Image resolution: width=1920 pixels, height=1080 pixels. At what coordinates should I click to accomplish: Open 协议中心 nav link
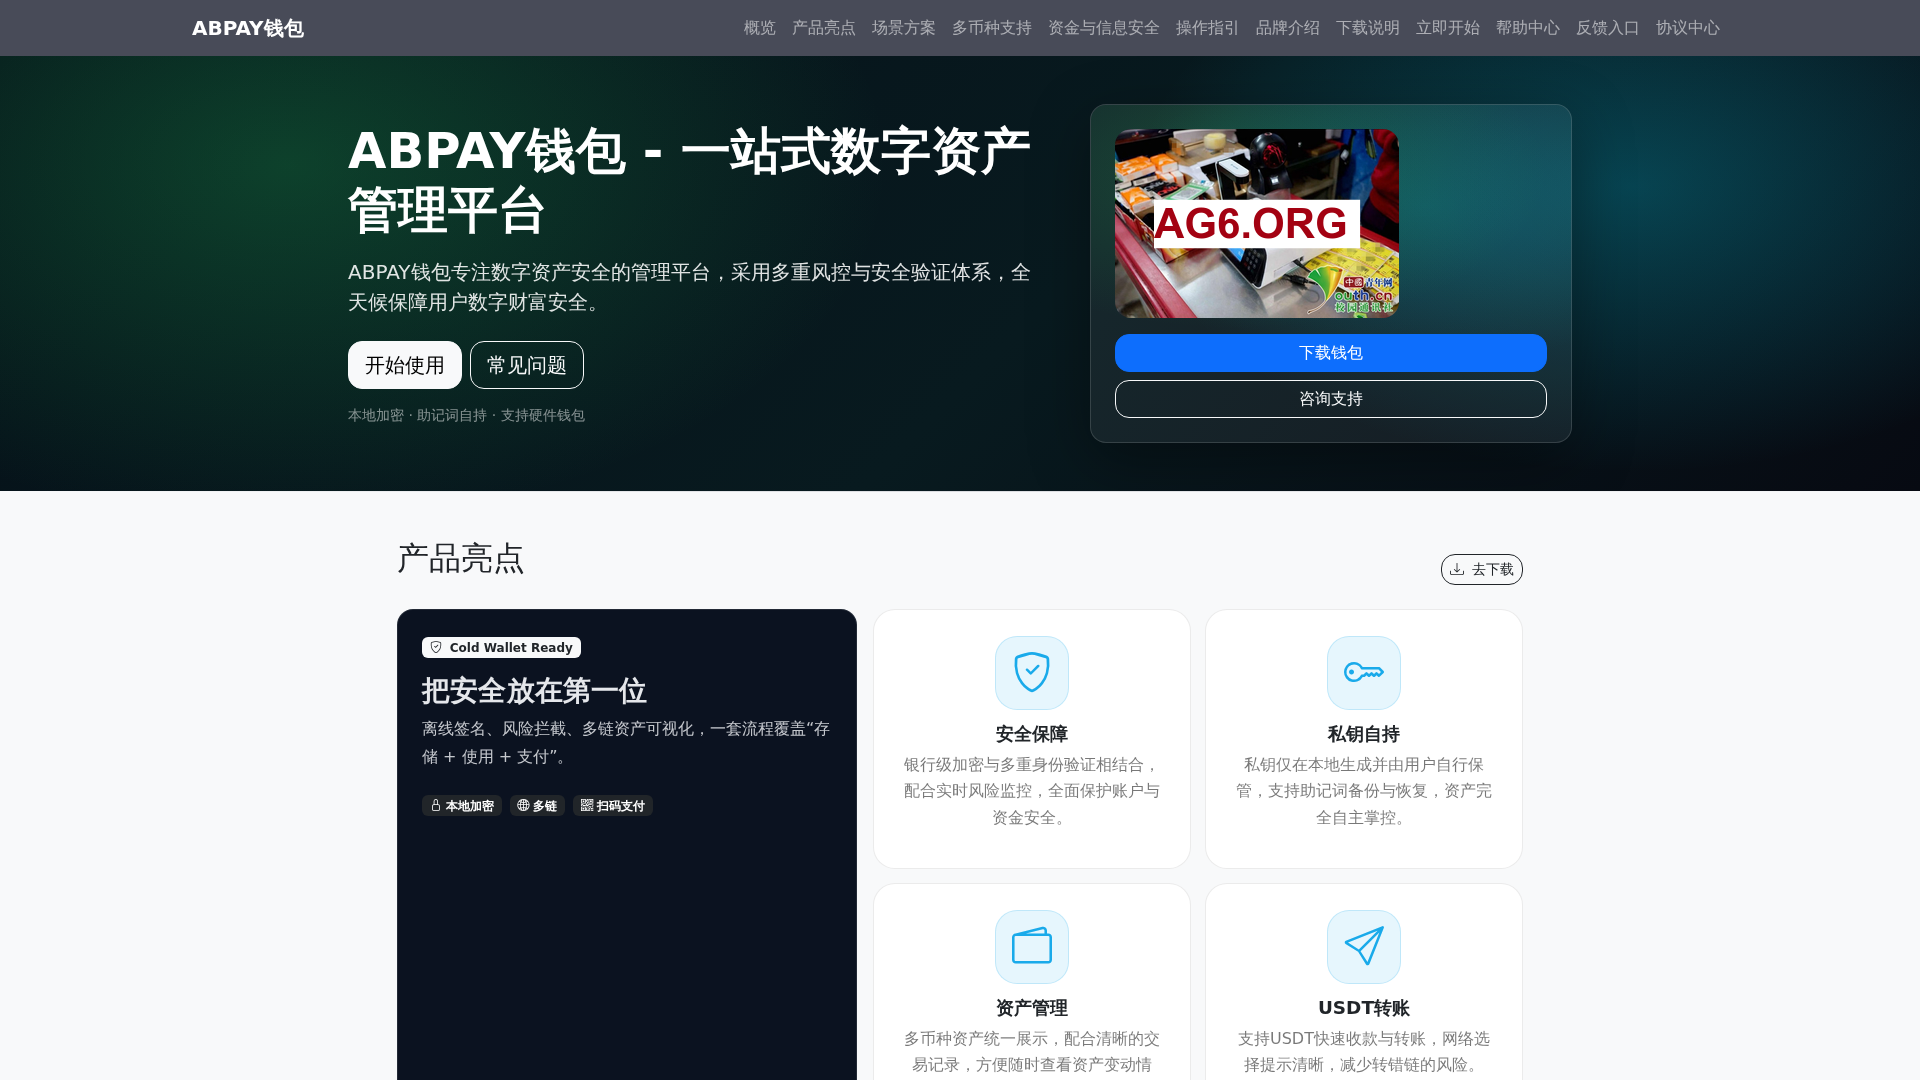coord(1687,28)
